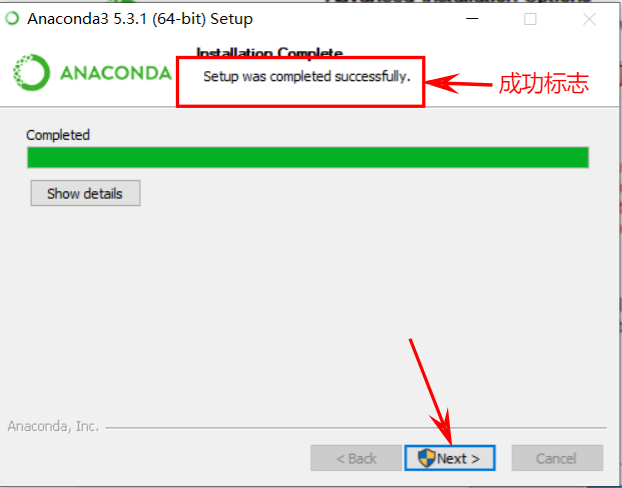Click the "Setup was completed successfully." message
Viewport: 622px width, 488px height.
click(x=307, y=76)
